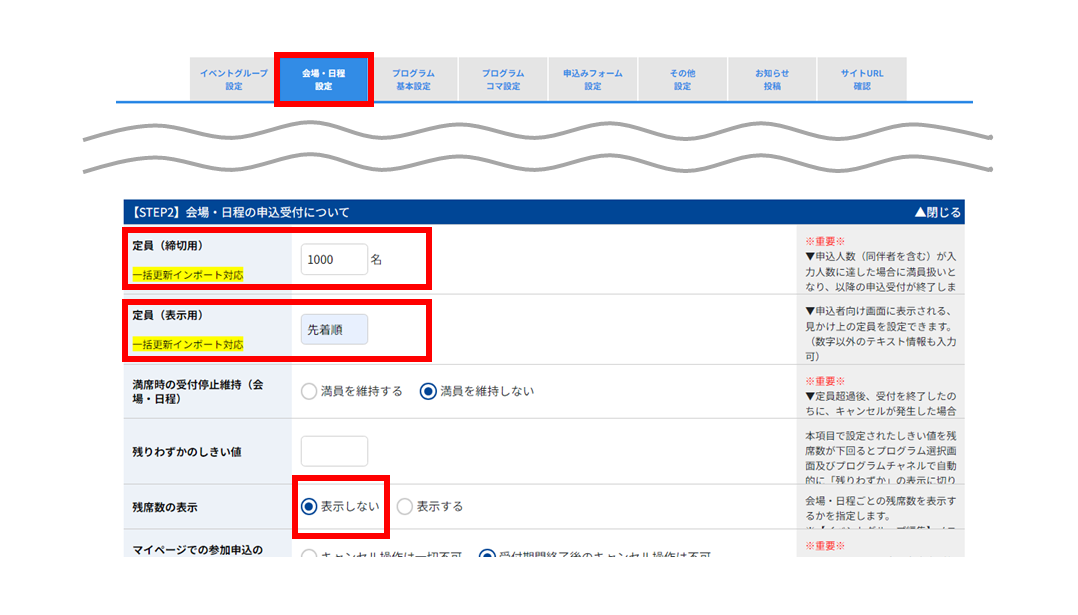Click the ※重要※ note beside 満席時の受付停止維持
The width and height of the screenshot is (1078, 615).
[825, 381]
